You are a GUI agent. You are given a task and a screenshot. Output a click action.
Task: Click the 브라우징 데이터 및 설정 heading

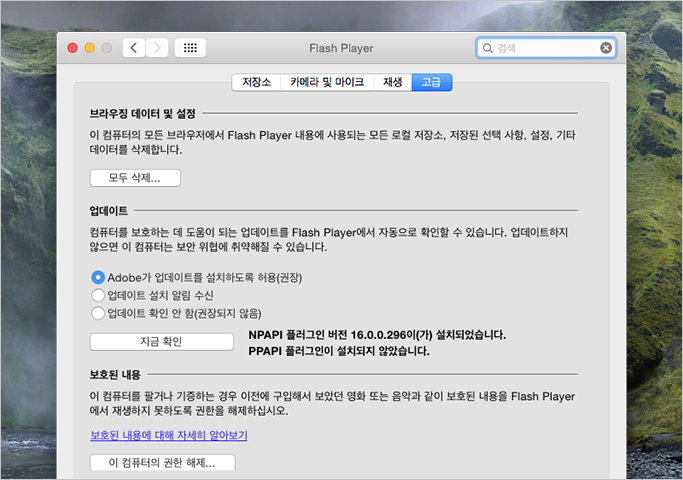pyautogui.click(x=143, y=114)
